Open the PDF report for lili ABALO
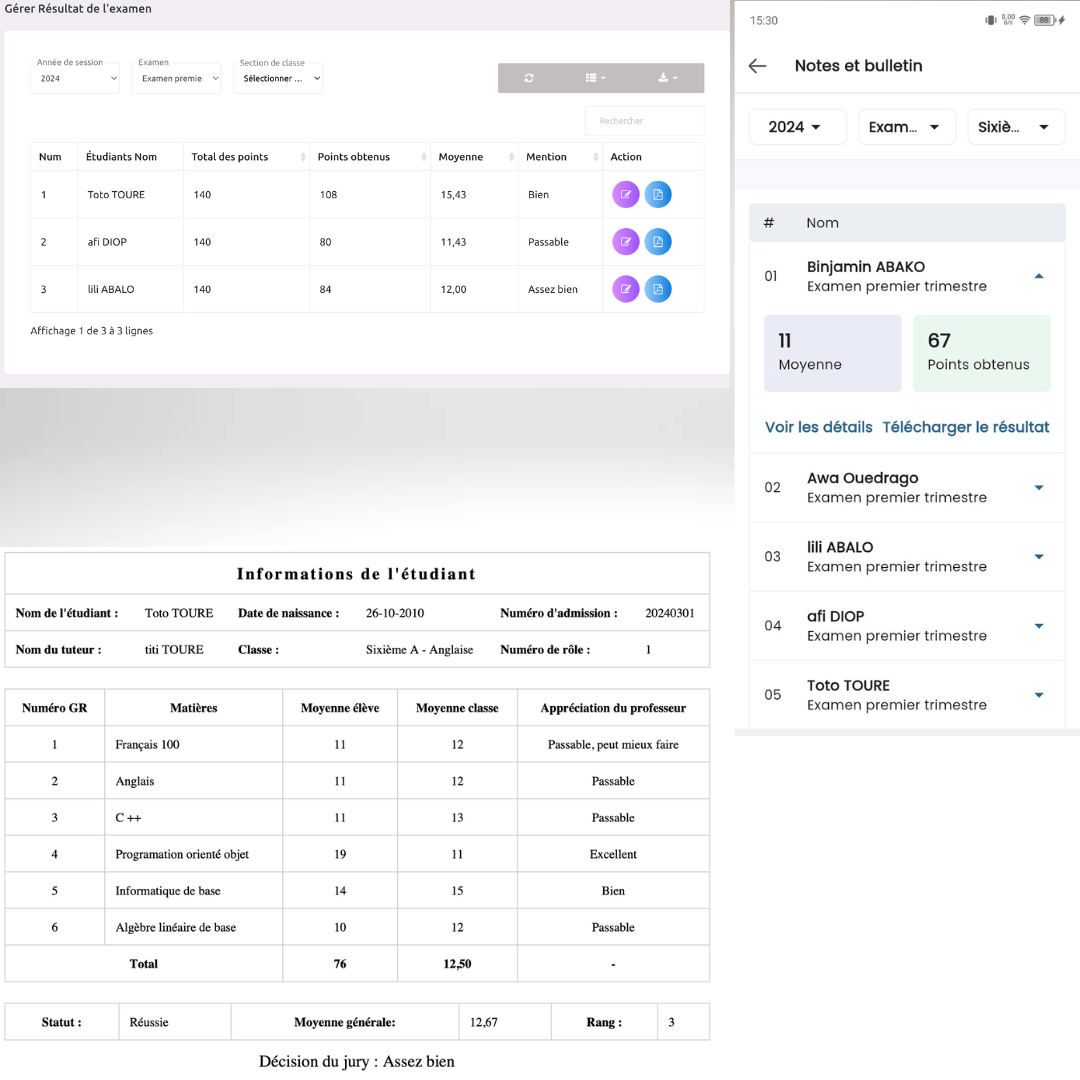 point(658,289)
